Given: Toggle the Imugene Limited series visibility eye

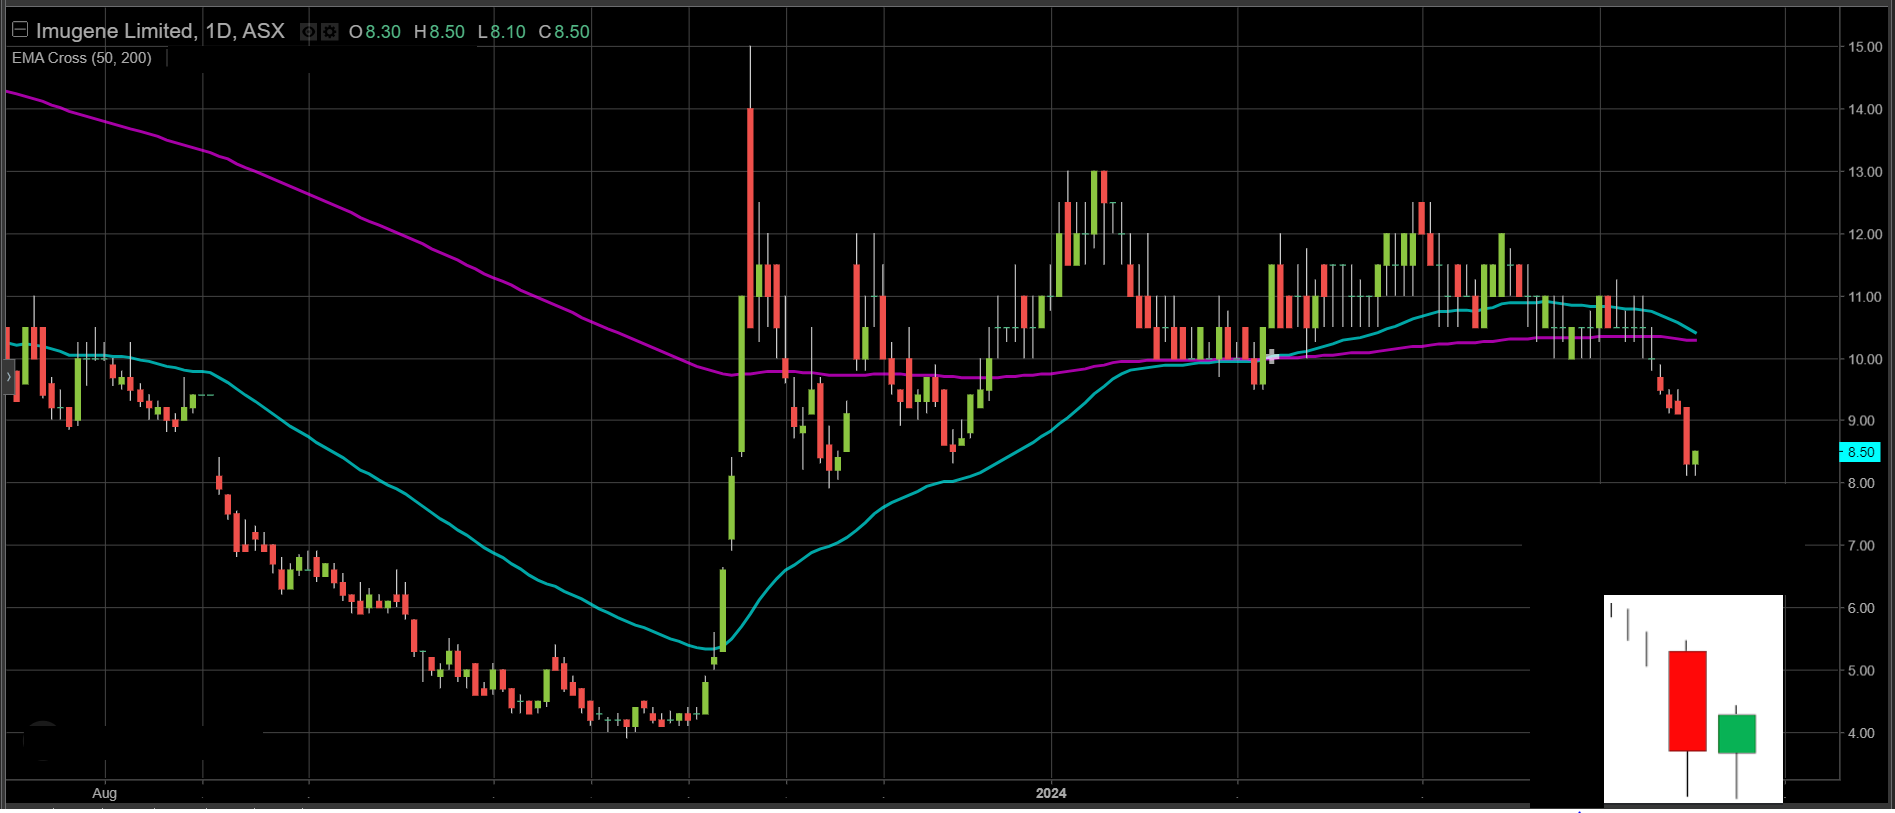Looking at the screenshot, I should pos(309,32).
